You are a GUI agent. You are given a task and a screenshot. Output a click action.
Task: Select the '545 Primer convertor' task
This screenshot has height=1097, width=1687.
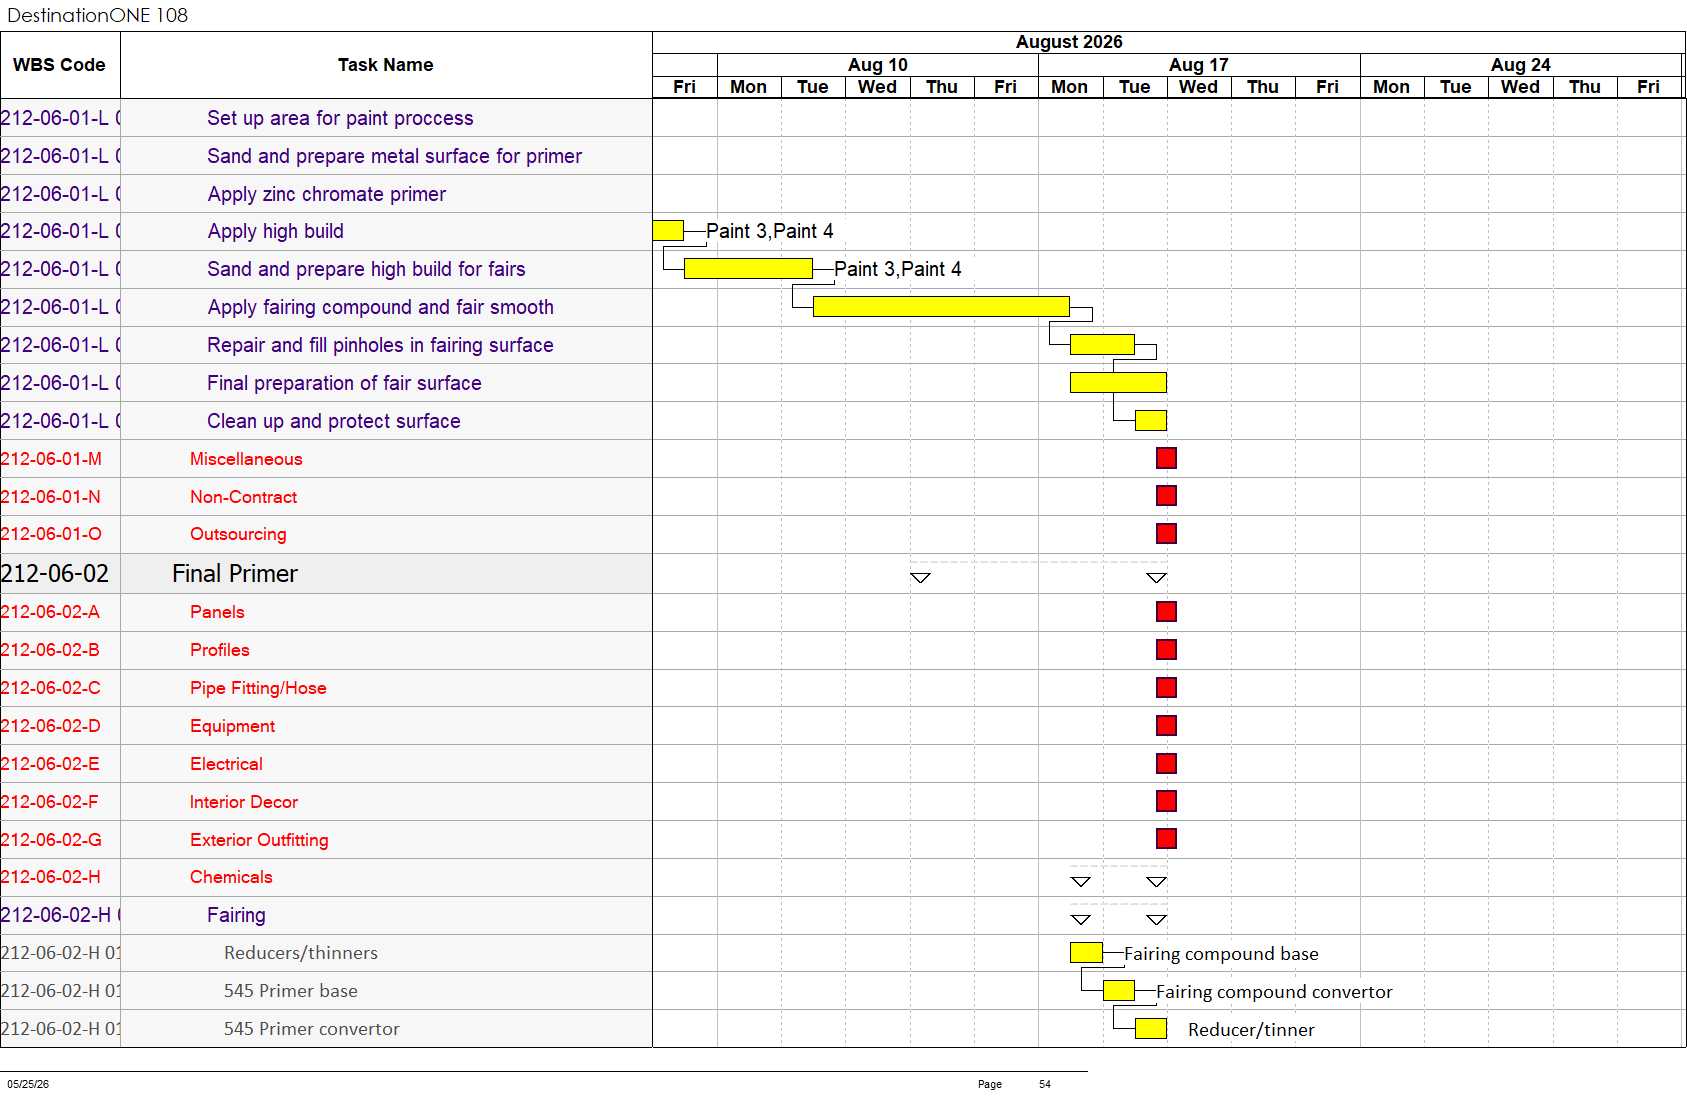coord(312,1029)
